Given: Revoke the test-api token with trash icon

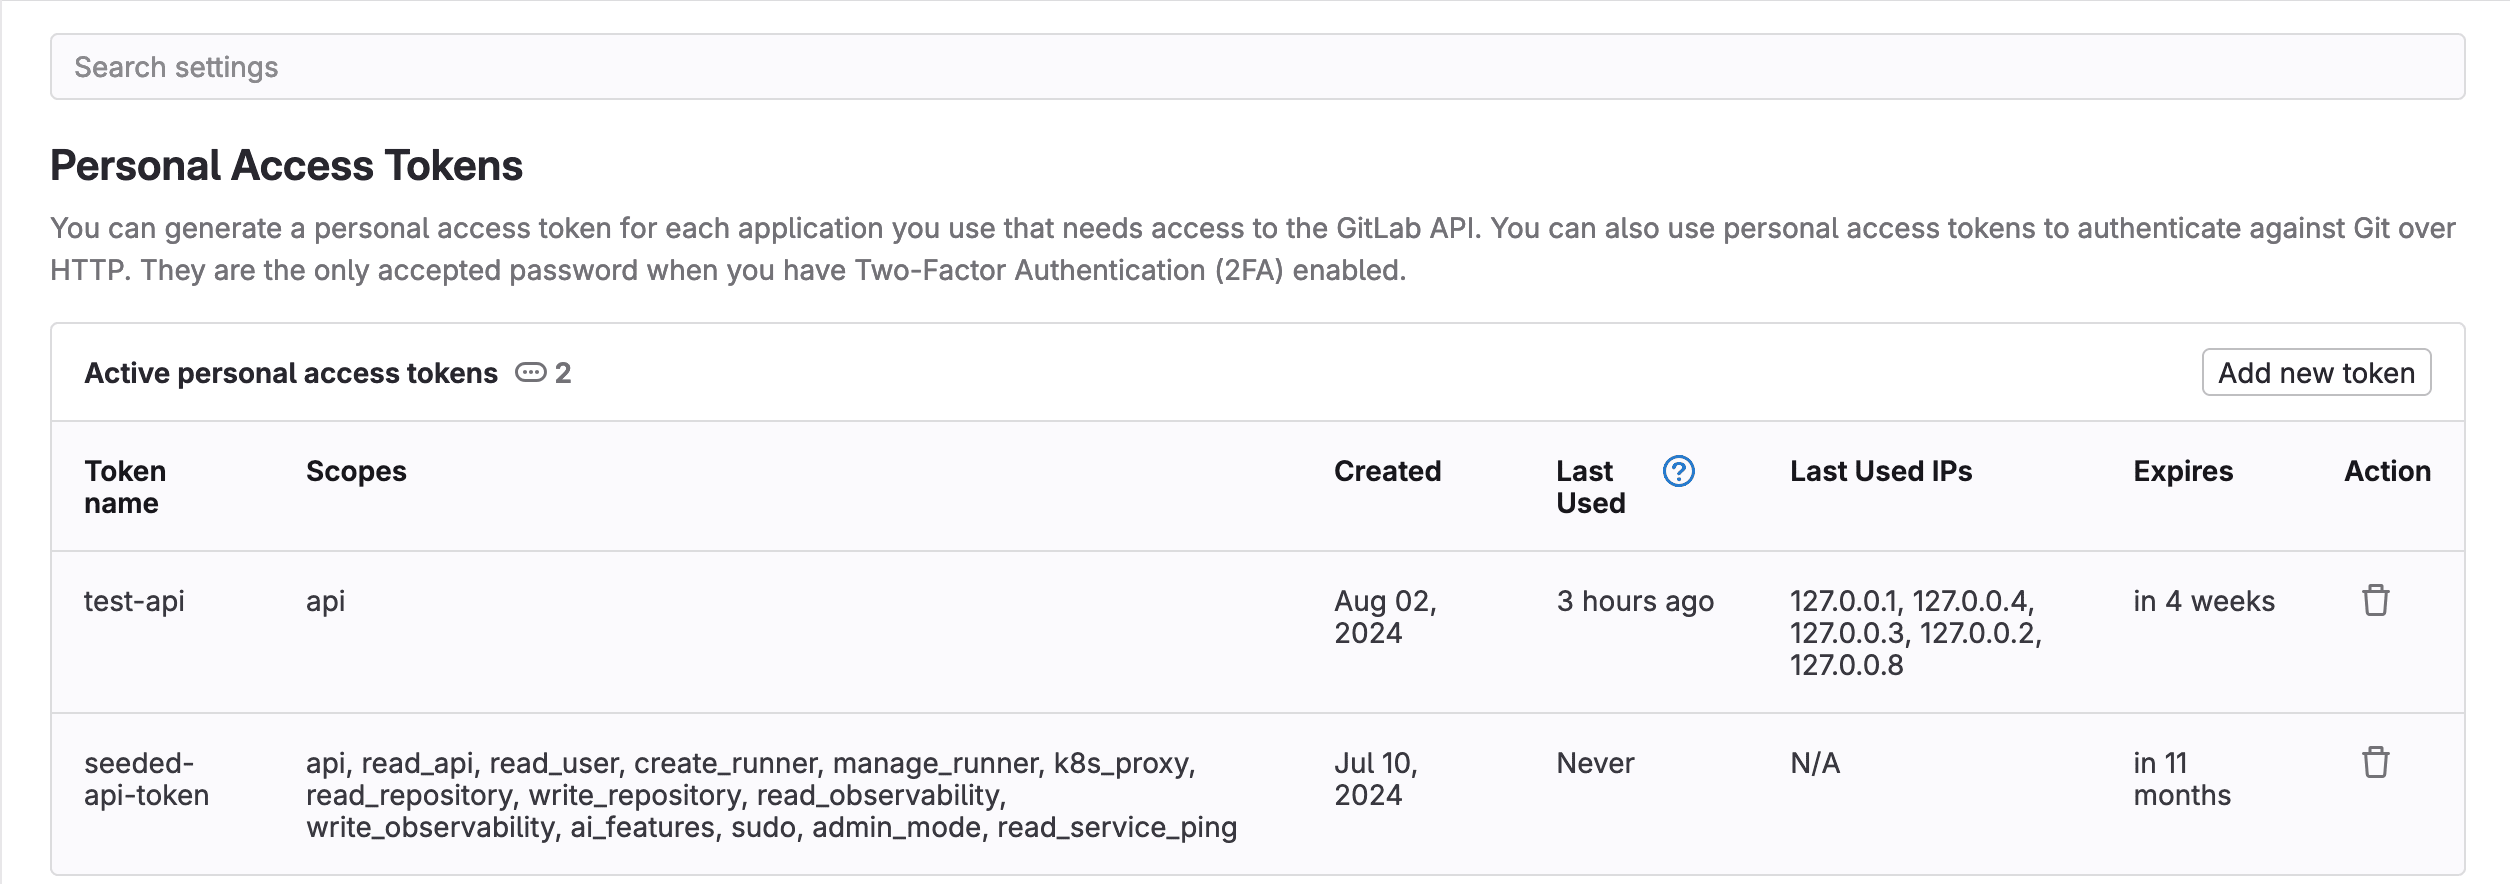Looking at the screenshot, I should pos(2375,600).
